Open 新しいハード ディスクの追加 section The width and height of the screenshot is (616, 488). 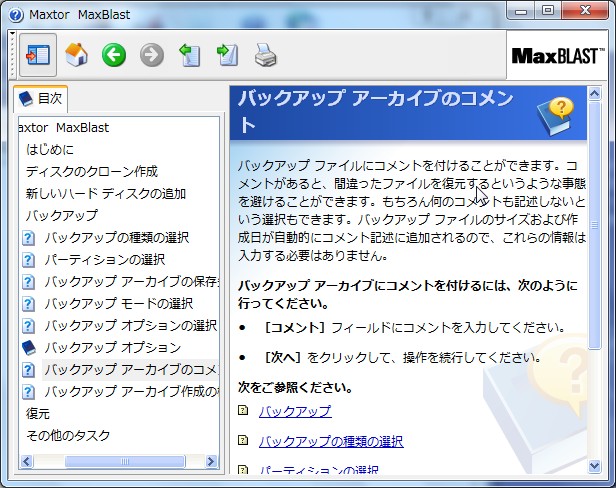pyautogui.click(x=106, y=193)
